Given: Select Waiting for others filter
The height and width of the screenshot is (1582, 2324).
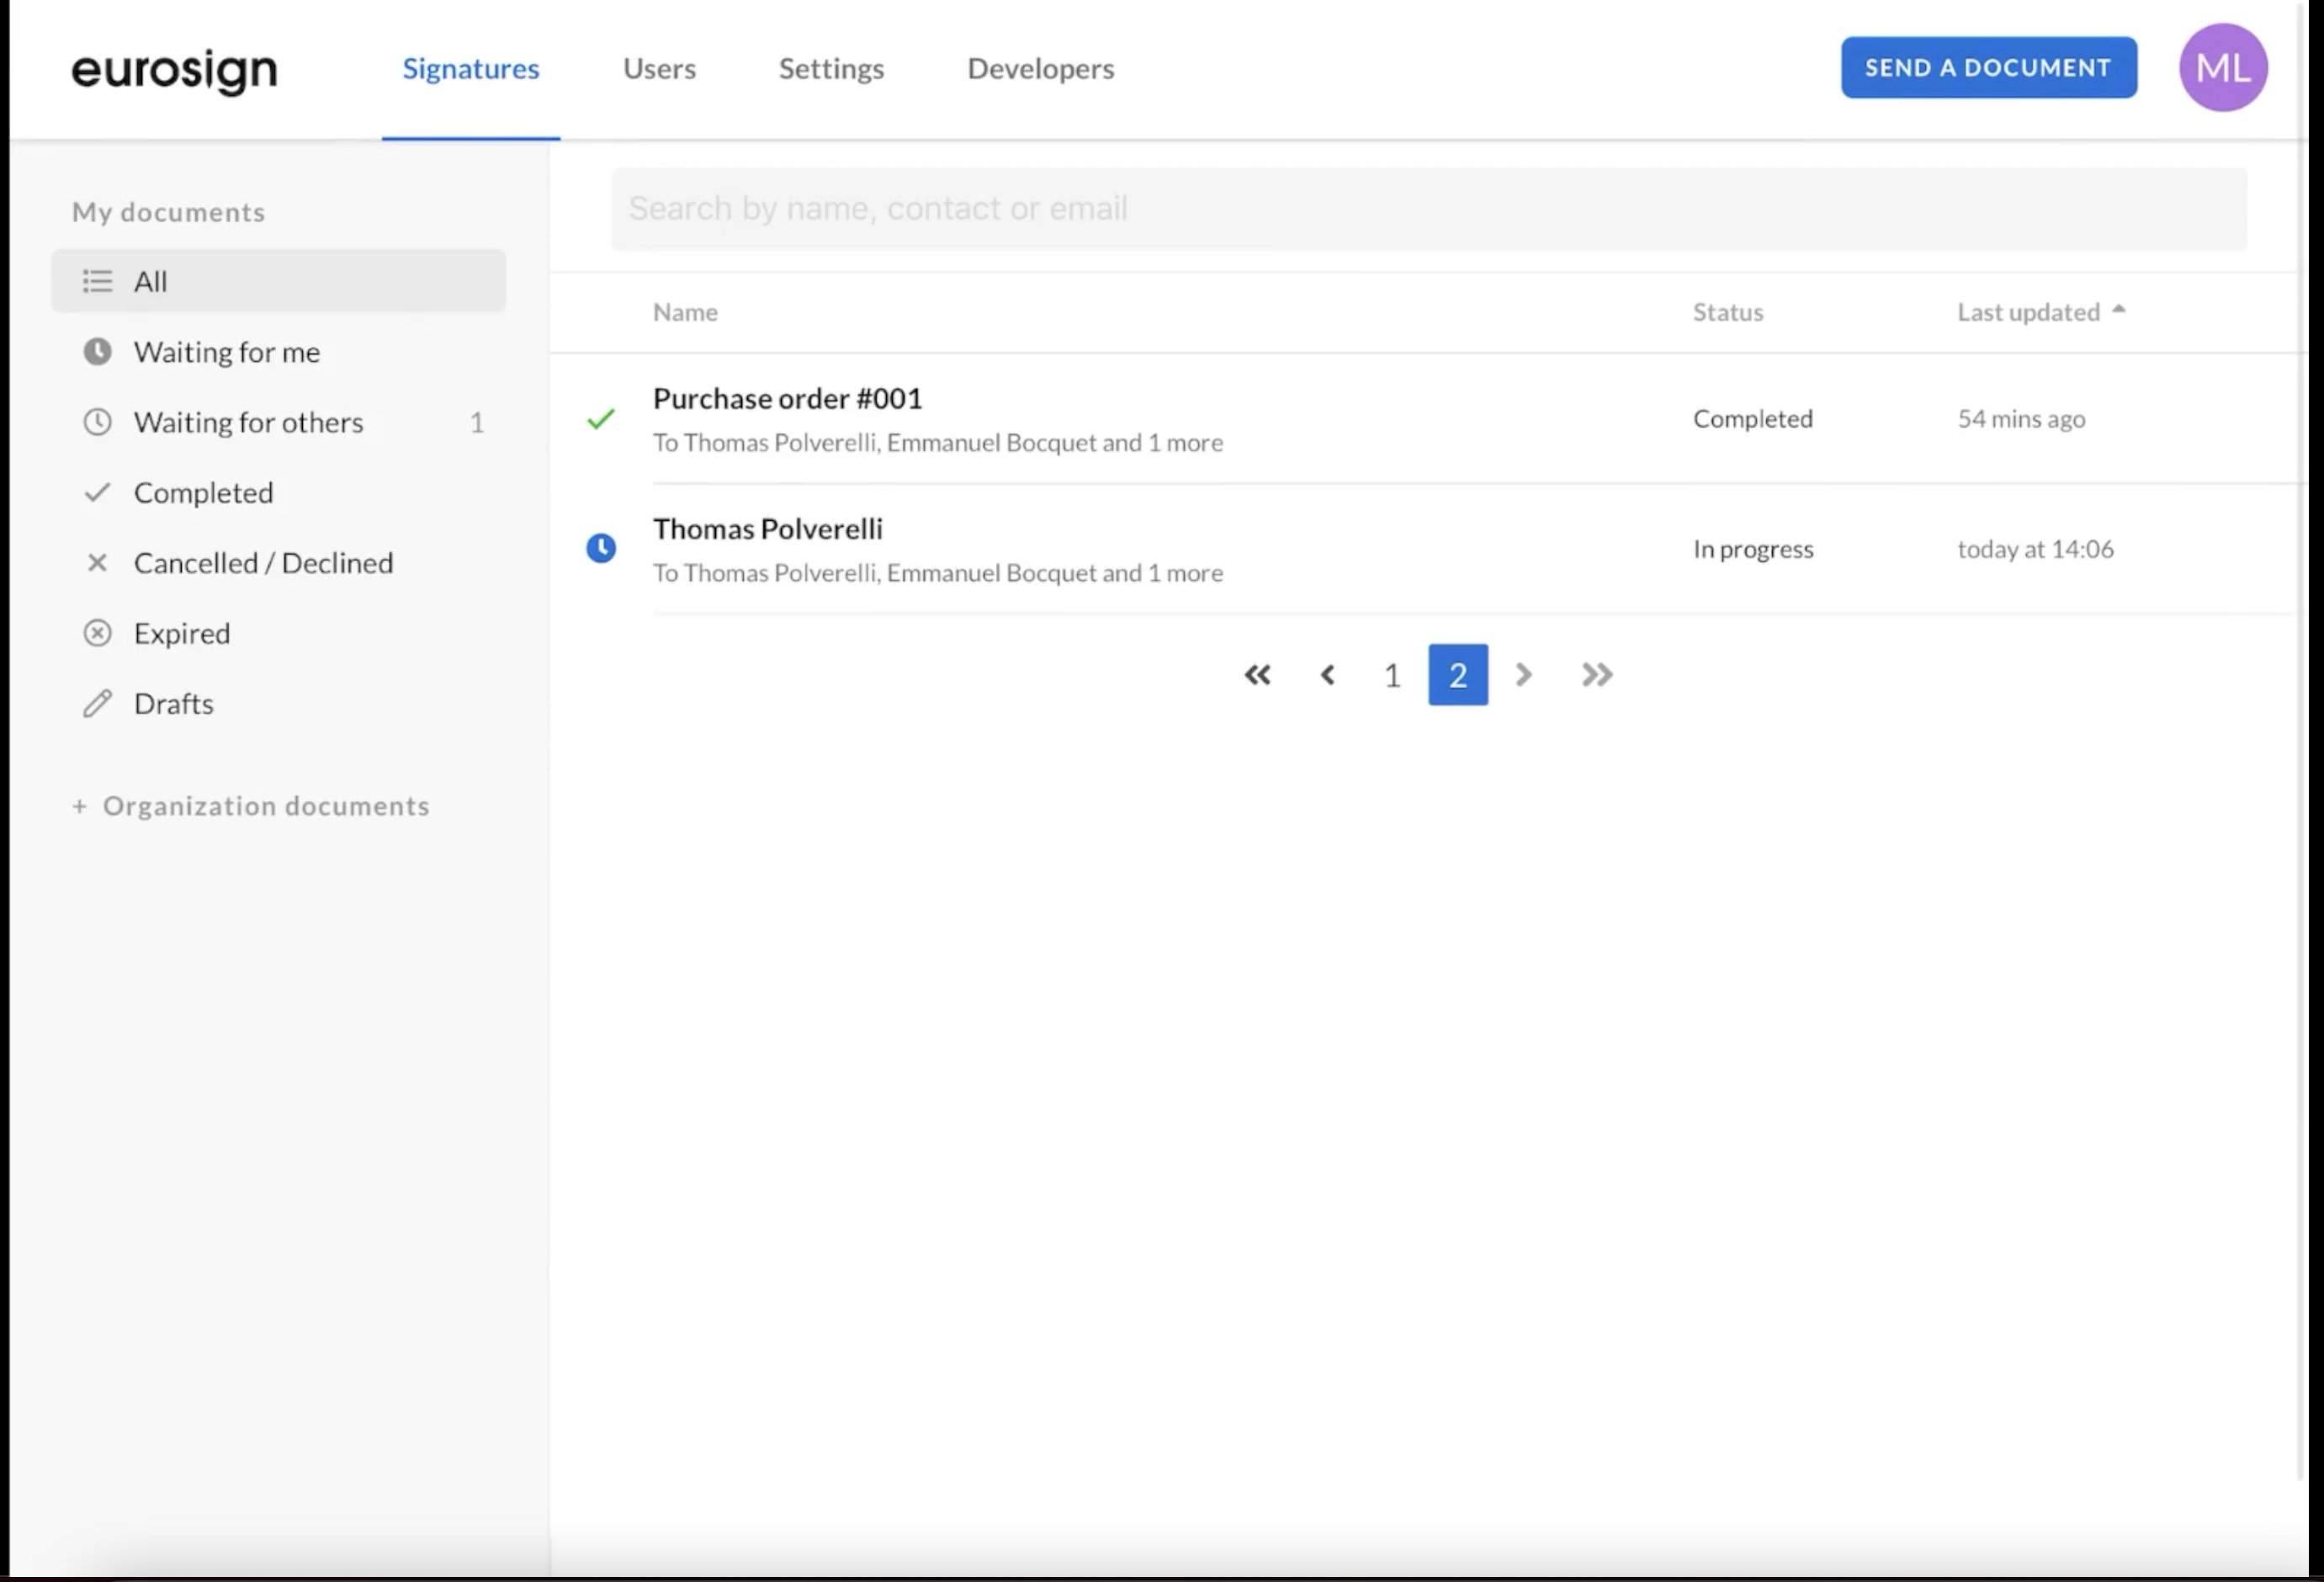Looking at the screenshot, I should [247, 420].
